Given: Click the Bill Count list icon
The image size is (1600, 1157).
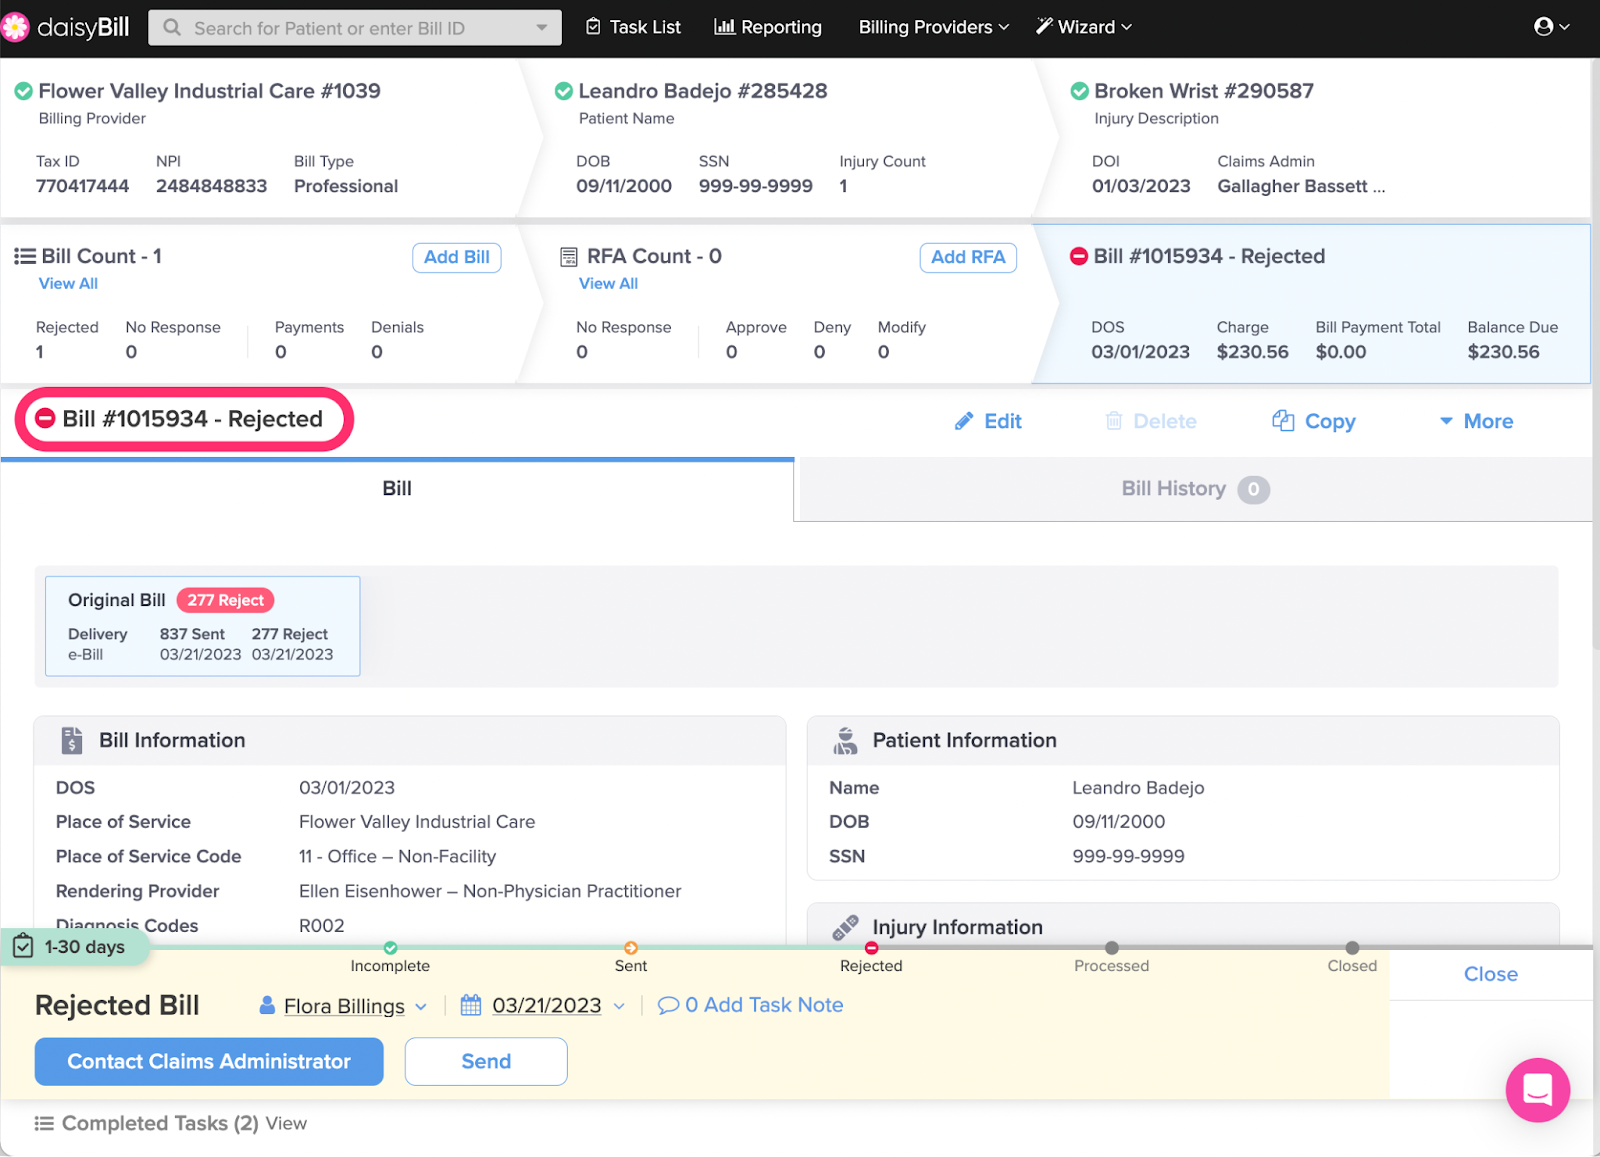Looking at the screenshot, I should click(x=25, y=256).
